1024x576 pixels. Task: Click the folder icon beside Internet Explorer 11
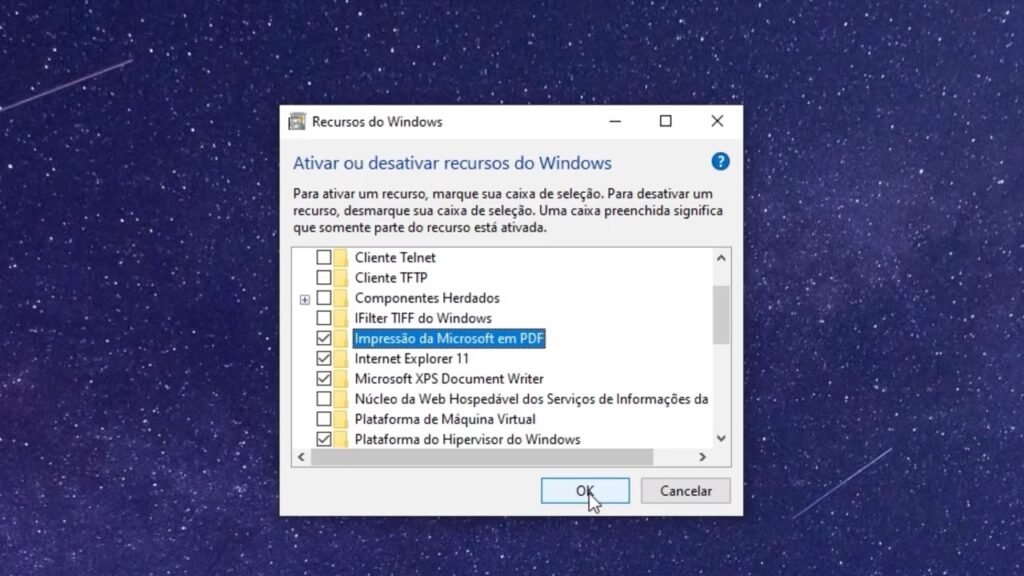340,359
